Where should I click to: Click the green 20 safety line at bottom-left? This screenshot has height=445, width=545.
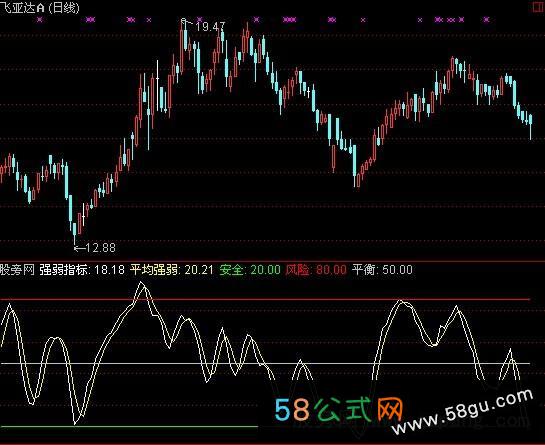point(129,426)
